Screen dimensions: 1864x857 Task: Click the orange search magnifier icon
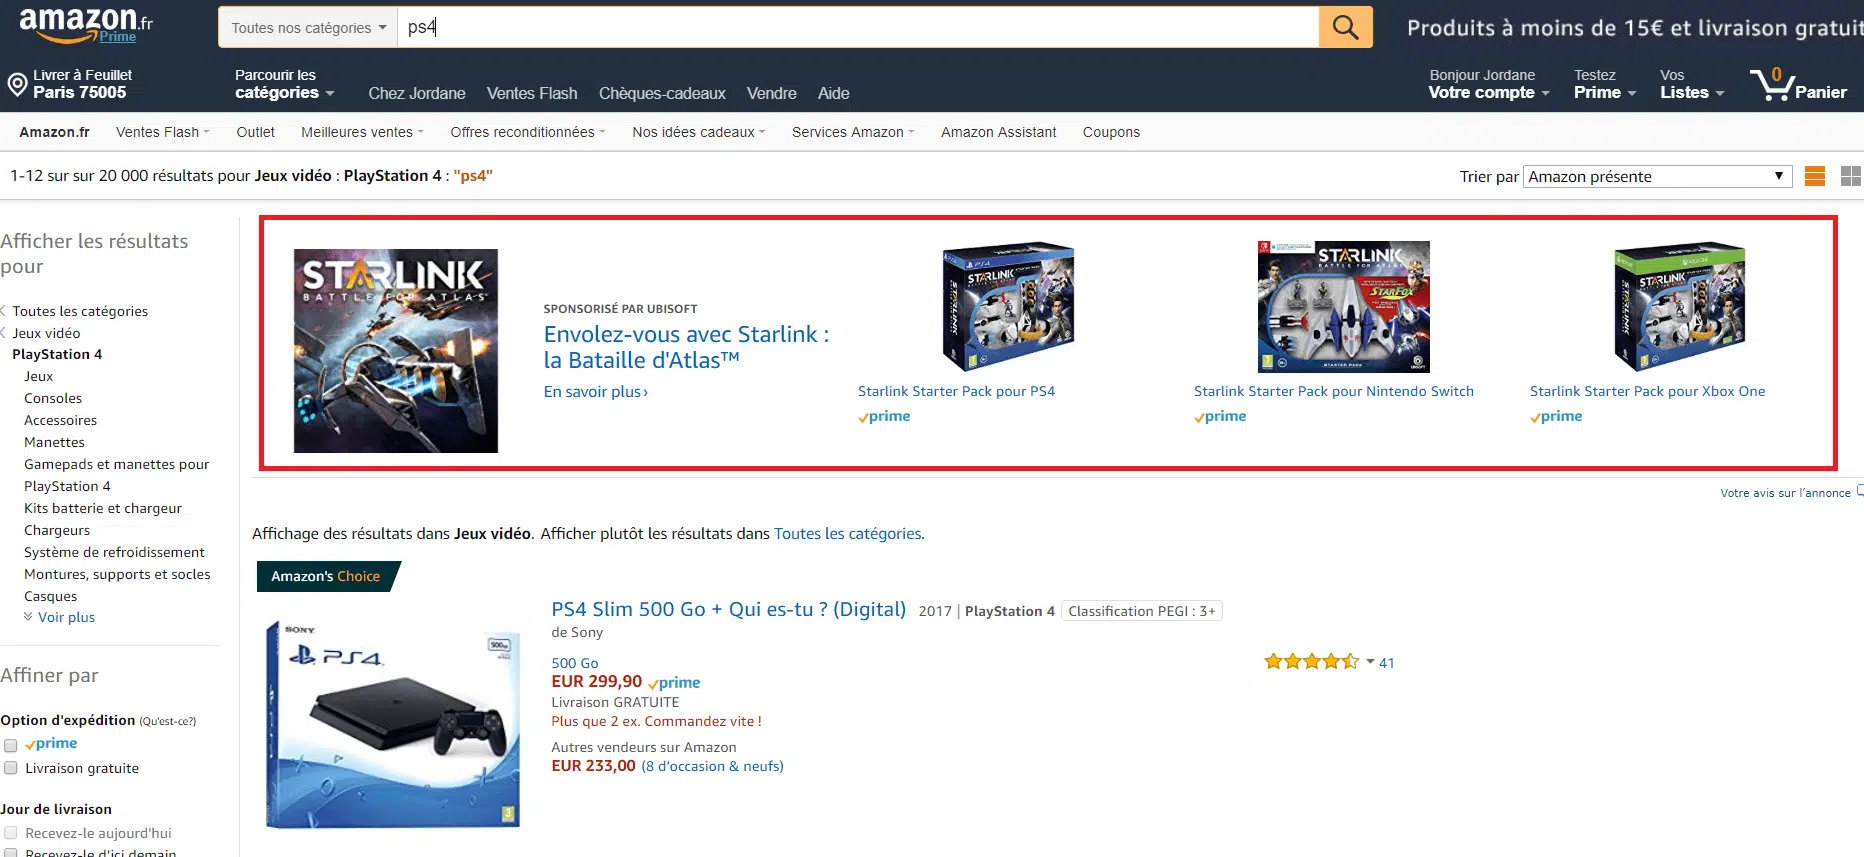(x=1344, y=27)
